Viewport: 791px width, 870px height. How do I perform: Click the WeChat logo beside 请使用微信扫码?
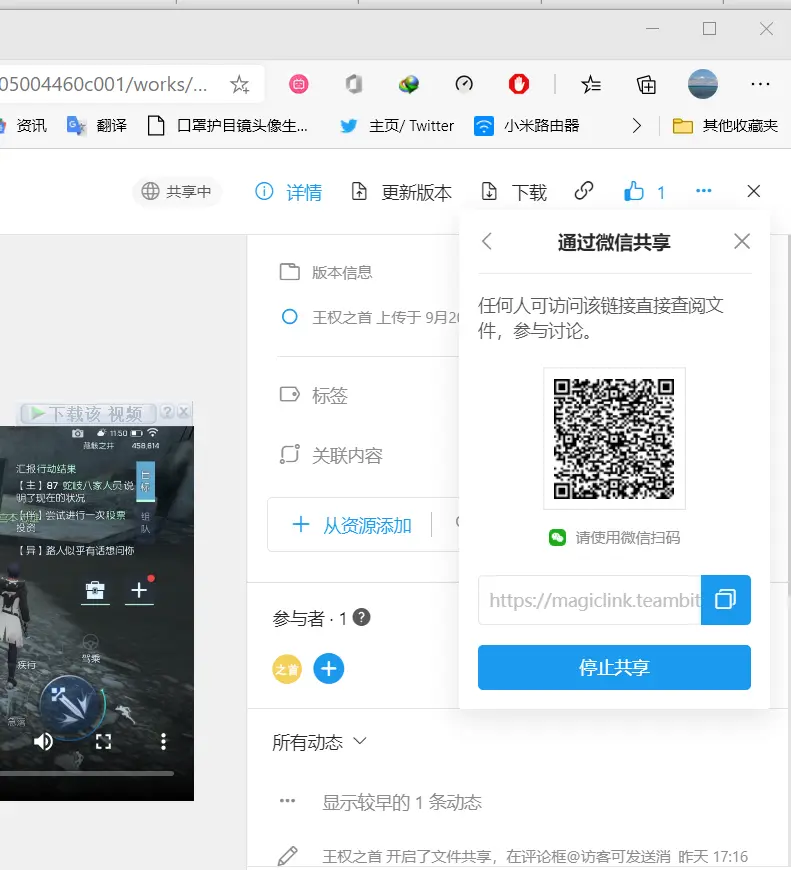pos(557,538)
